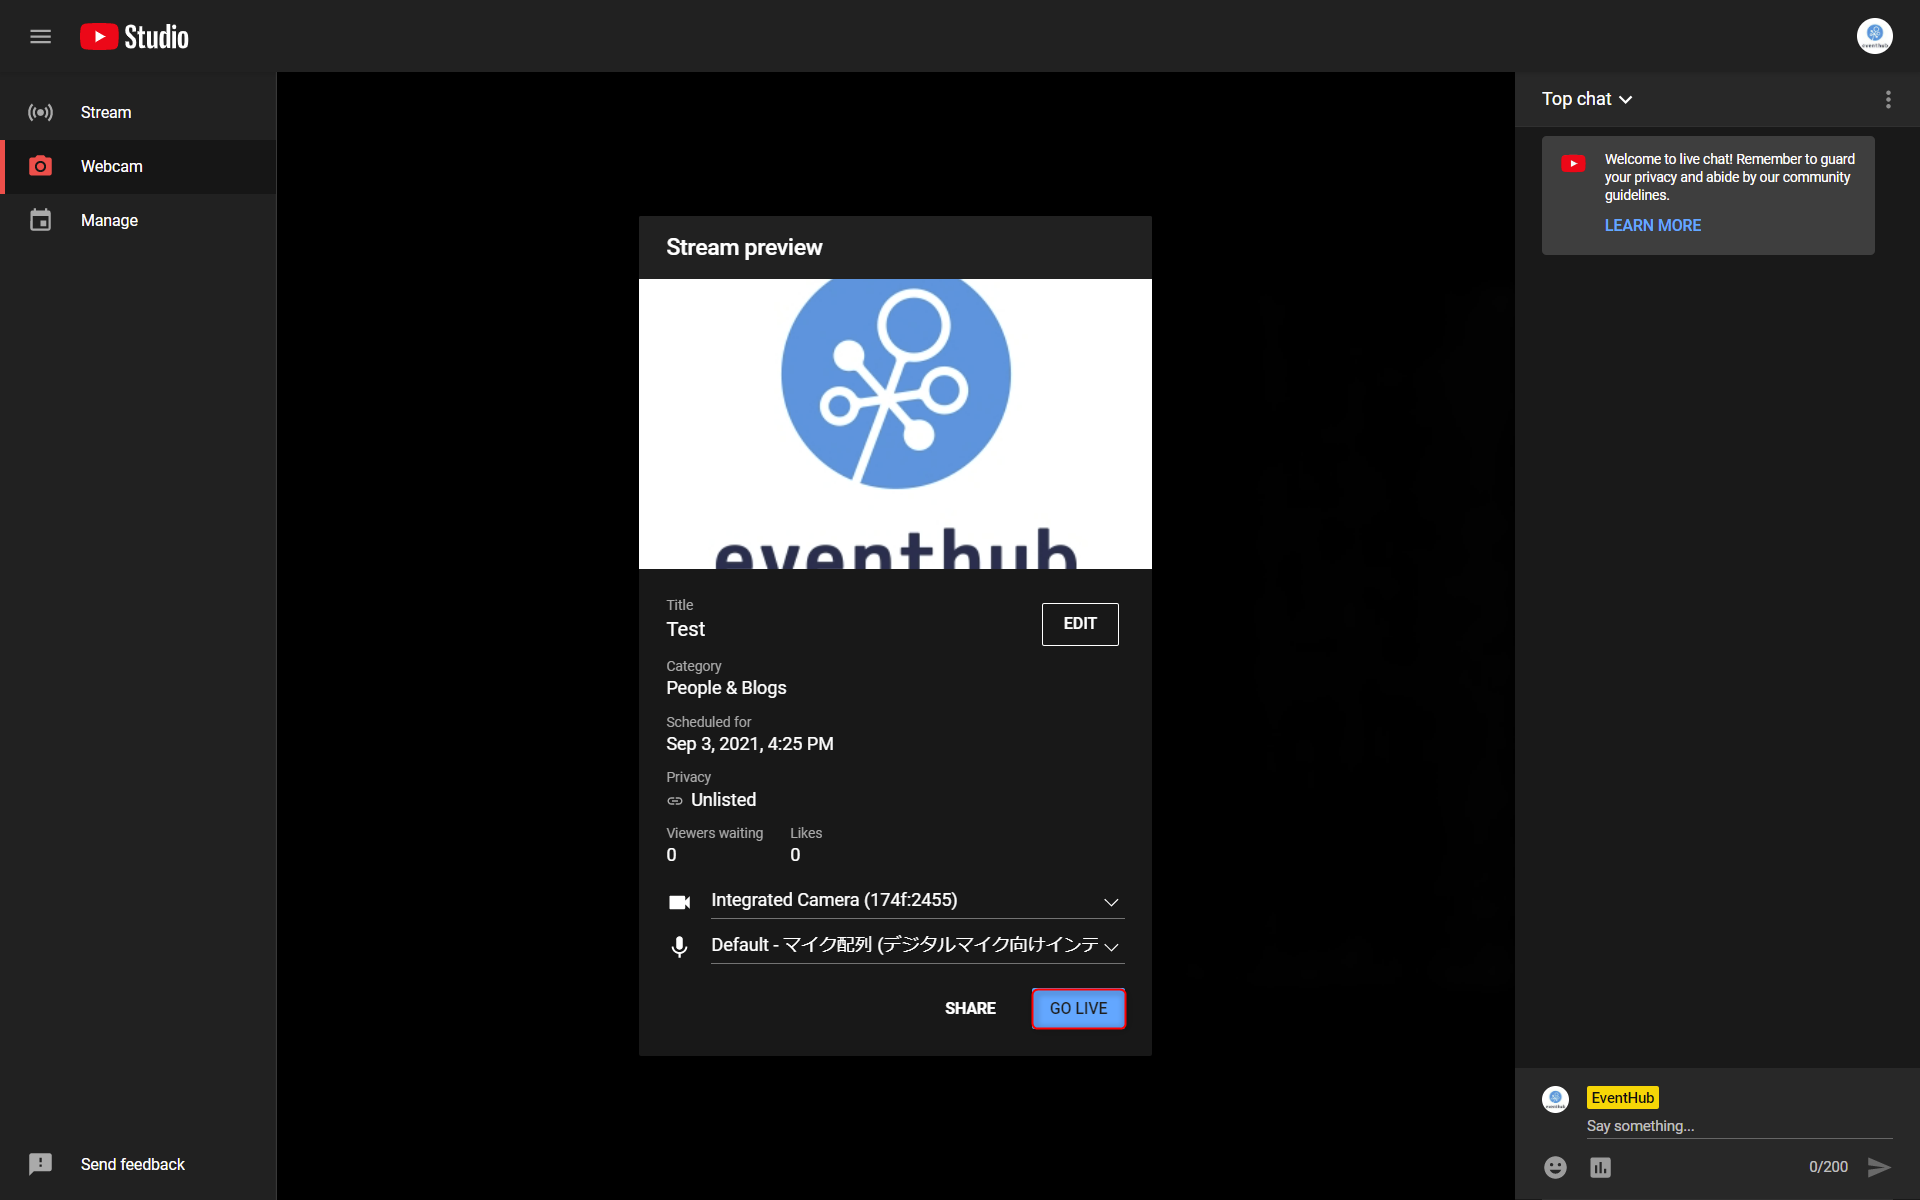
Task: Click the YouTube icon in welcome message
Action: (1573, 164)
